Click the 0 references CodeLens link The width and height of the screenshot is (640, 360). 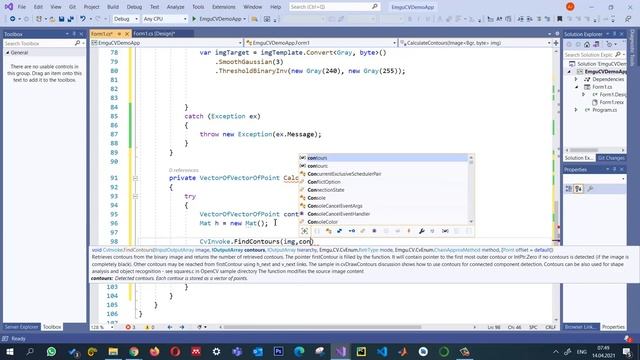[x=184, y=170]
